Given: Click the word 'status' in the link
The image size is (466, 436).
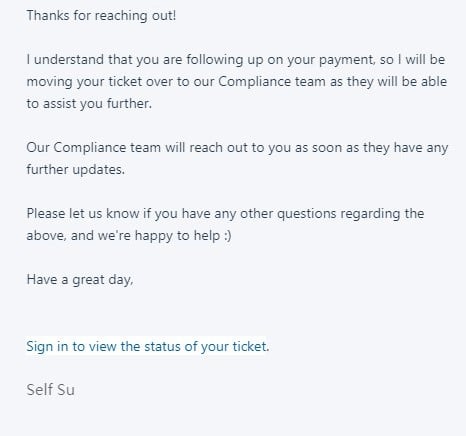Looking at the screenshot, I should [162, 346].
